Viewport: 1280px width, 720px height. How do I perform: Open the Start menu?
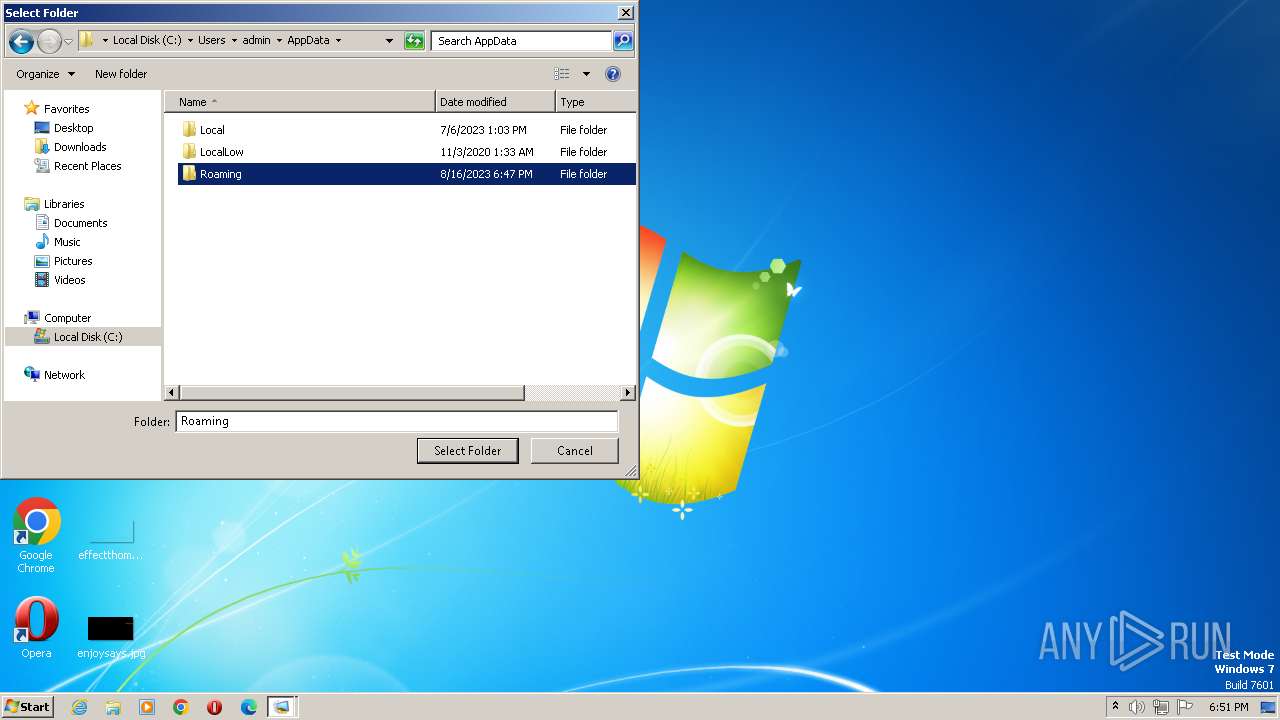coord(27,707)
